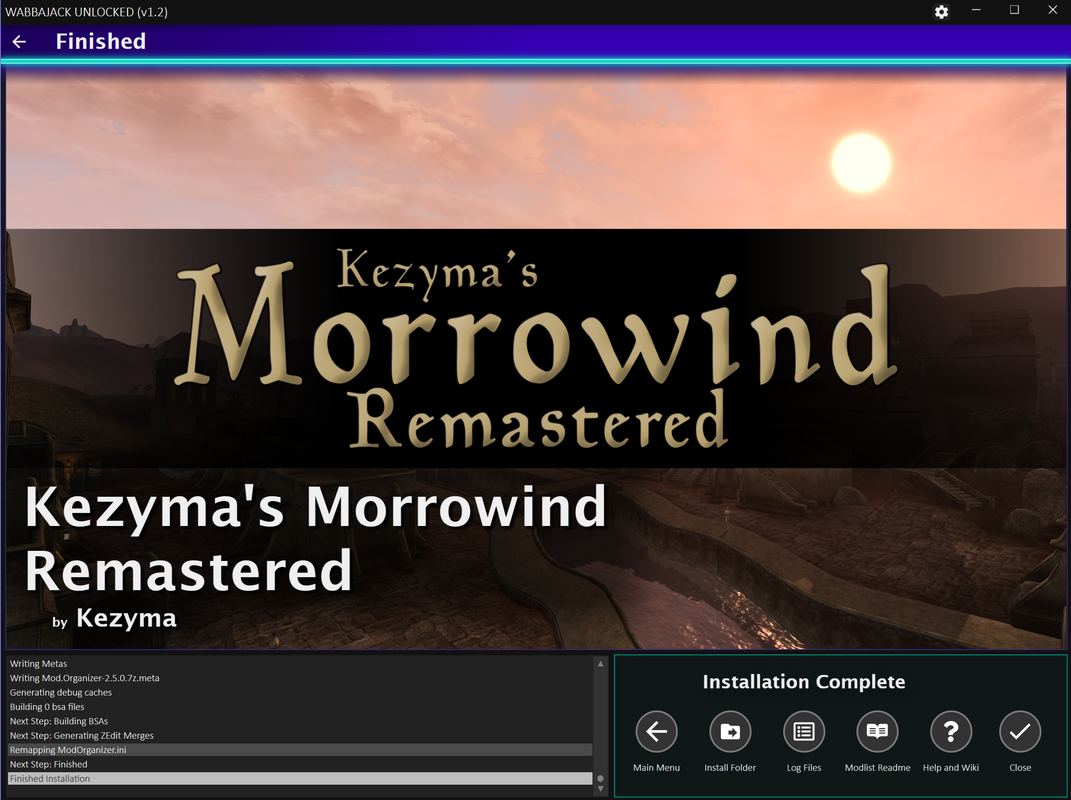Viewport: 1071px width, 800px height.
Task: Click the 'Installation Complete' heading
Action: [804, 682]
